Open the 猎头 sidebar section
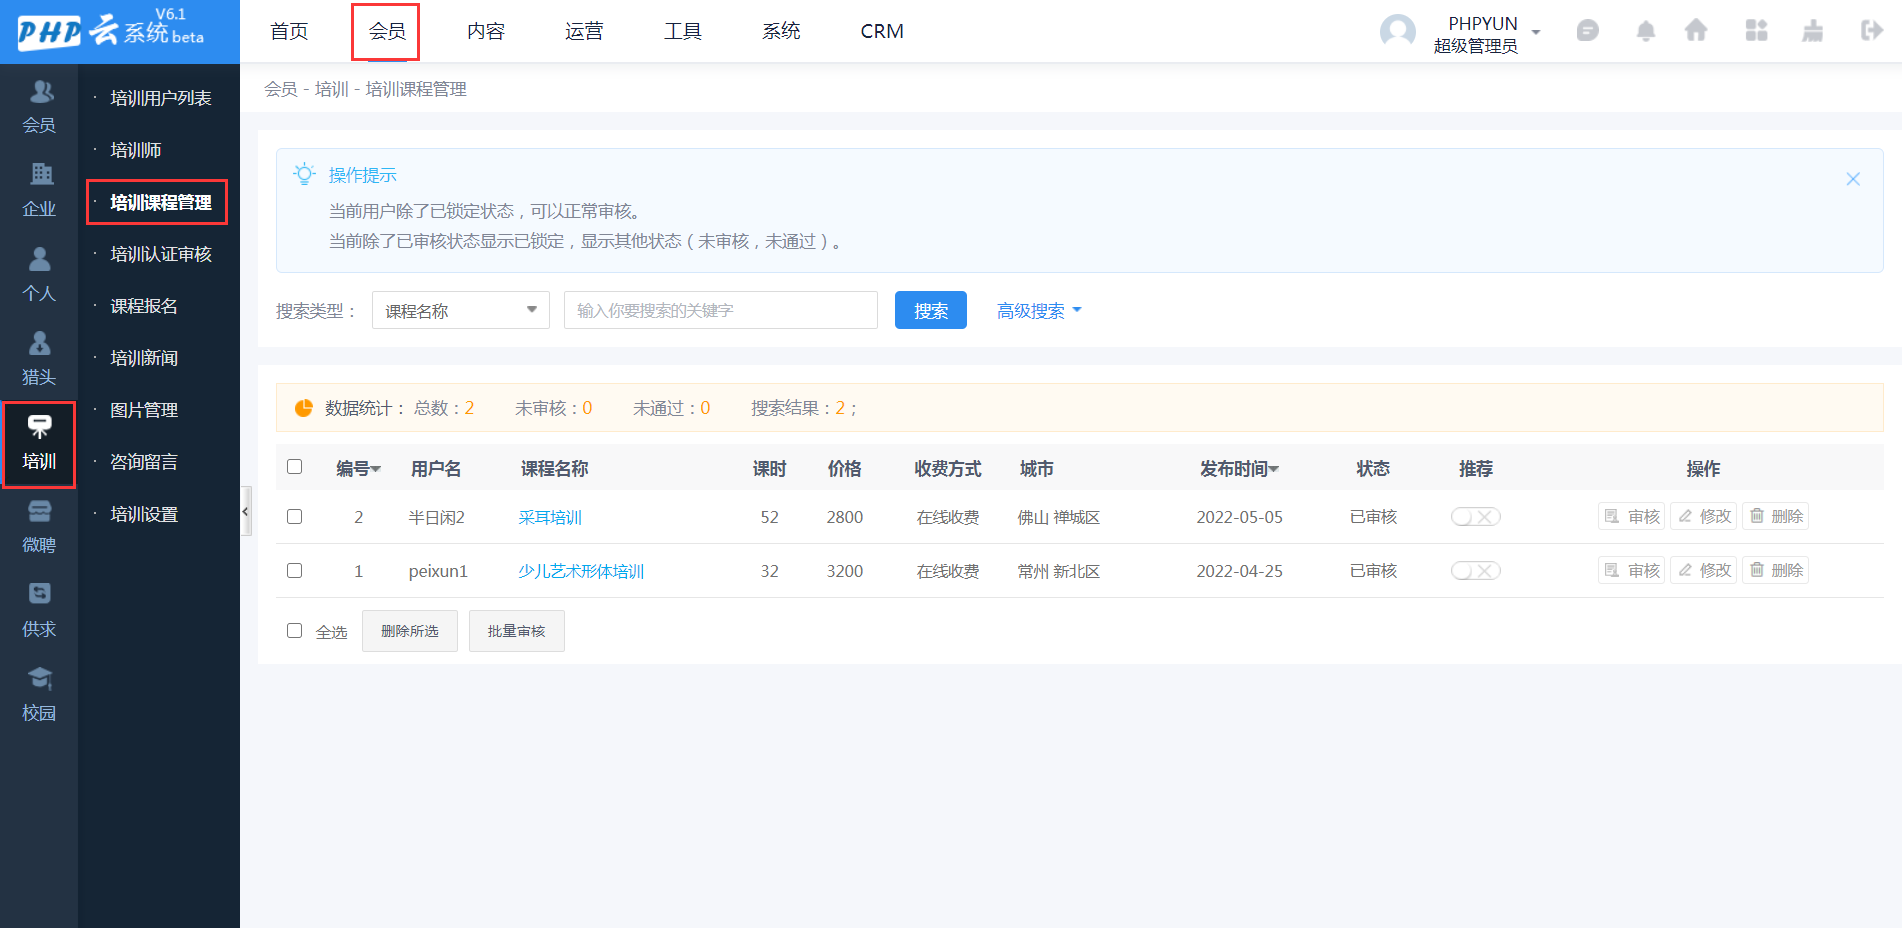 tap(39, 358)
